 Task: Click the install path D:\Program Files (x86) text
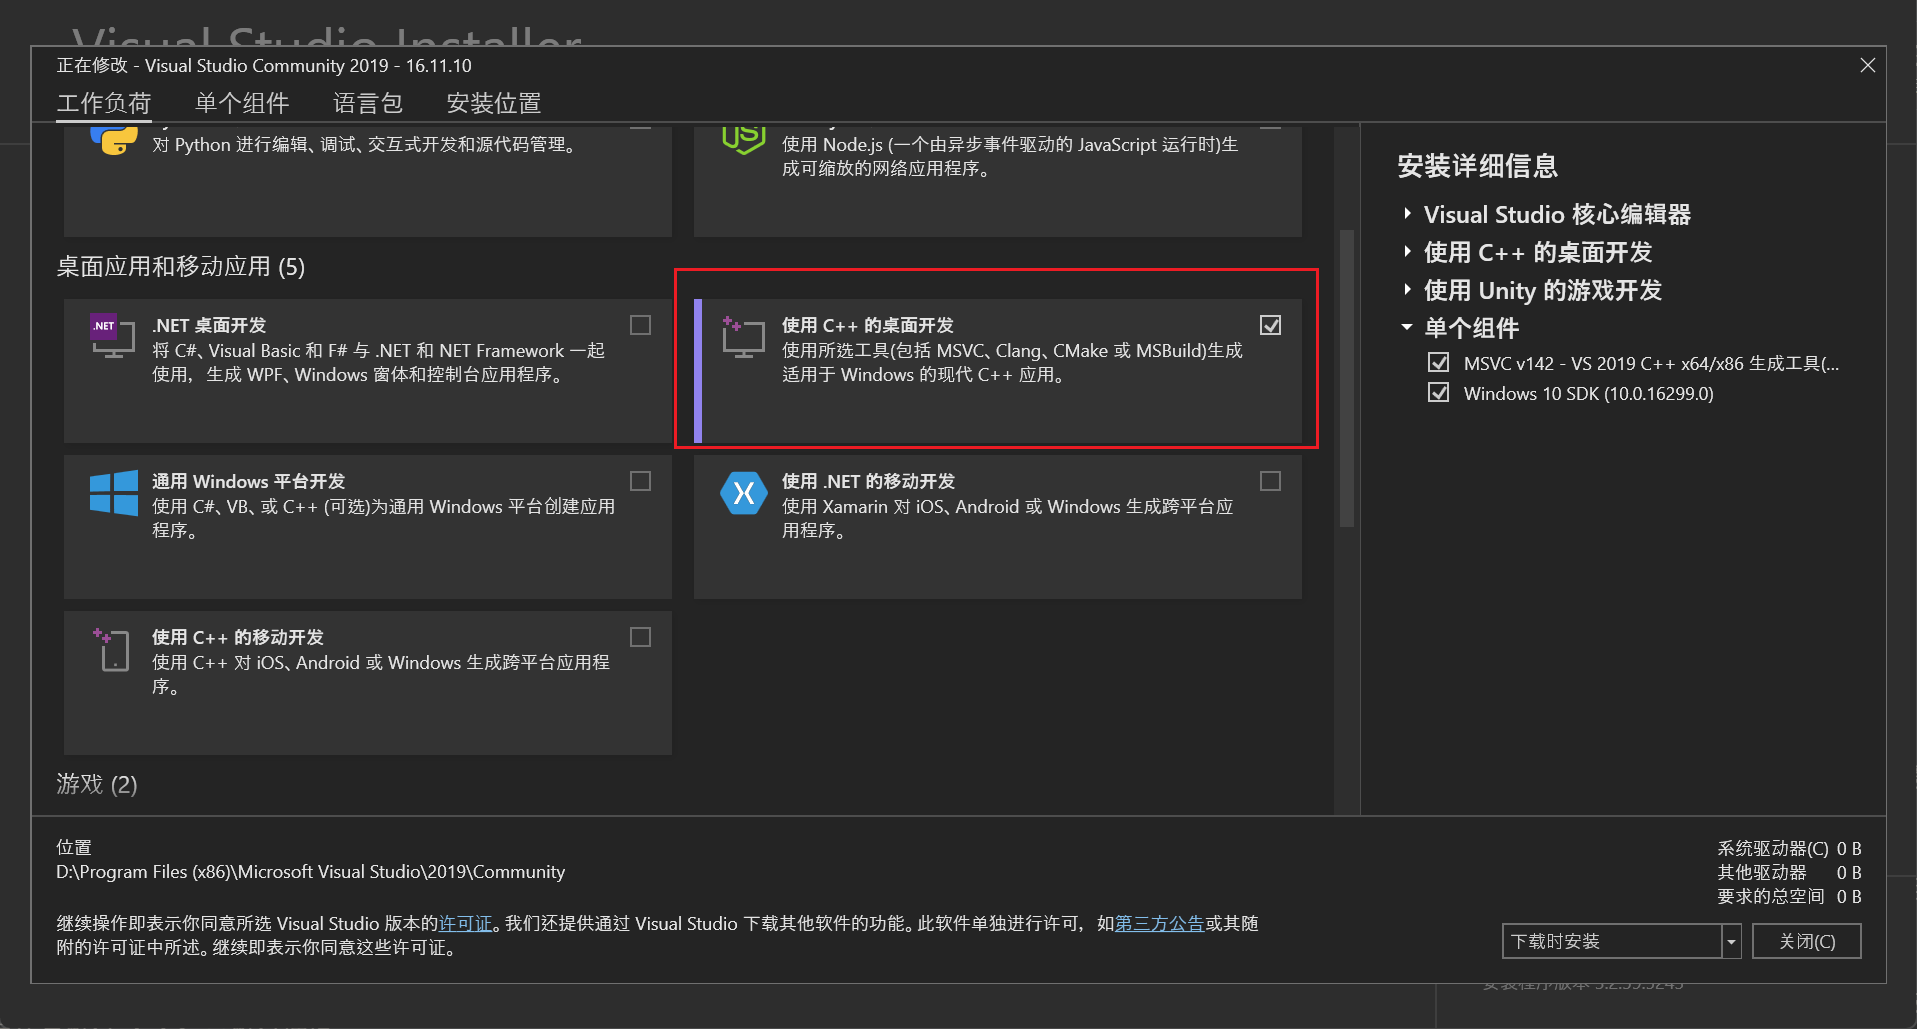point(310,871)
